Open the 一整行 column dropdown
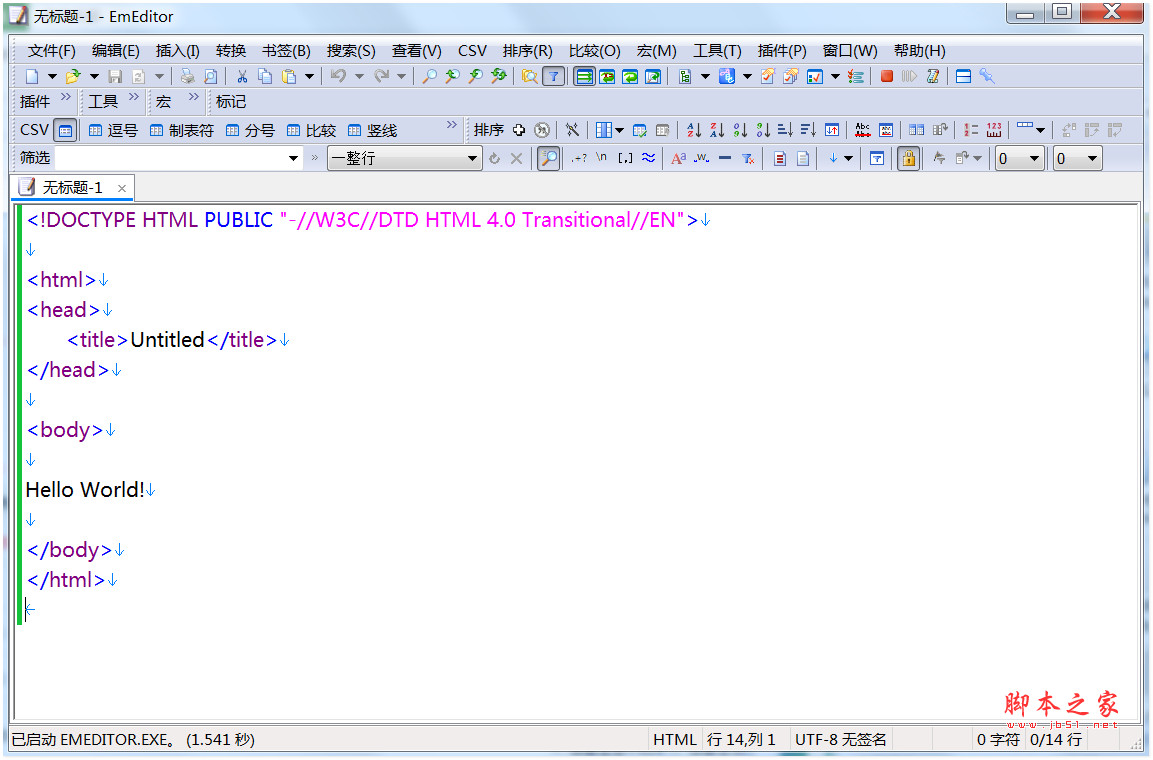Image resolution: width=1153 pixels, height=760 pixels. click(x=473, y=158)
